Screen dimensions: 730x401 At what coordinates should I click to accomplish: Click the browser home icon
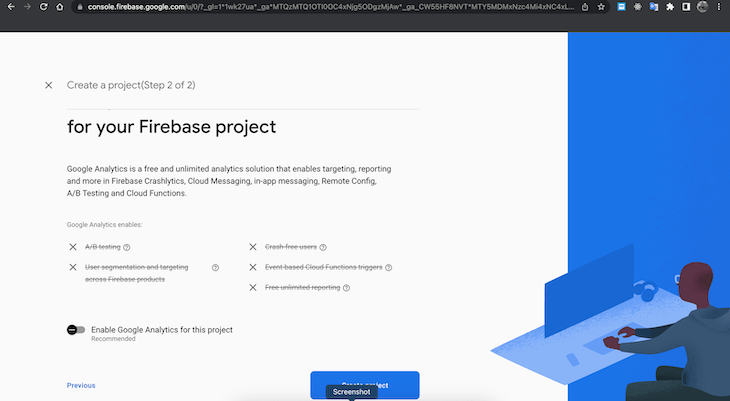click(x=61, y=7)
